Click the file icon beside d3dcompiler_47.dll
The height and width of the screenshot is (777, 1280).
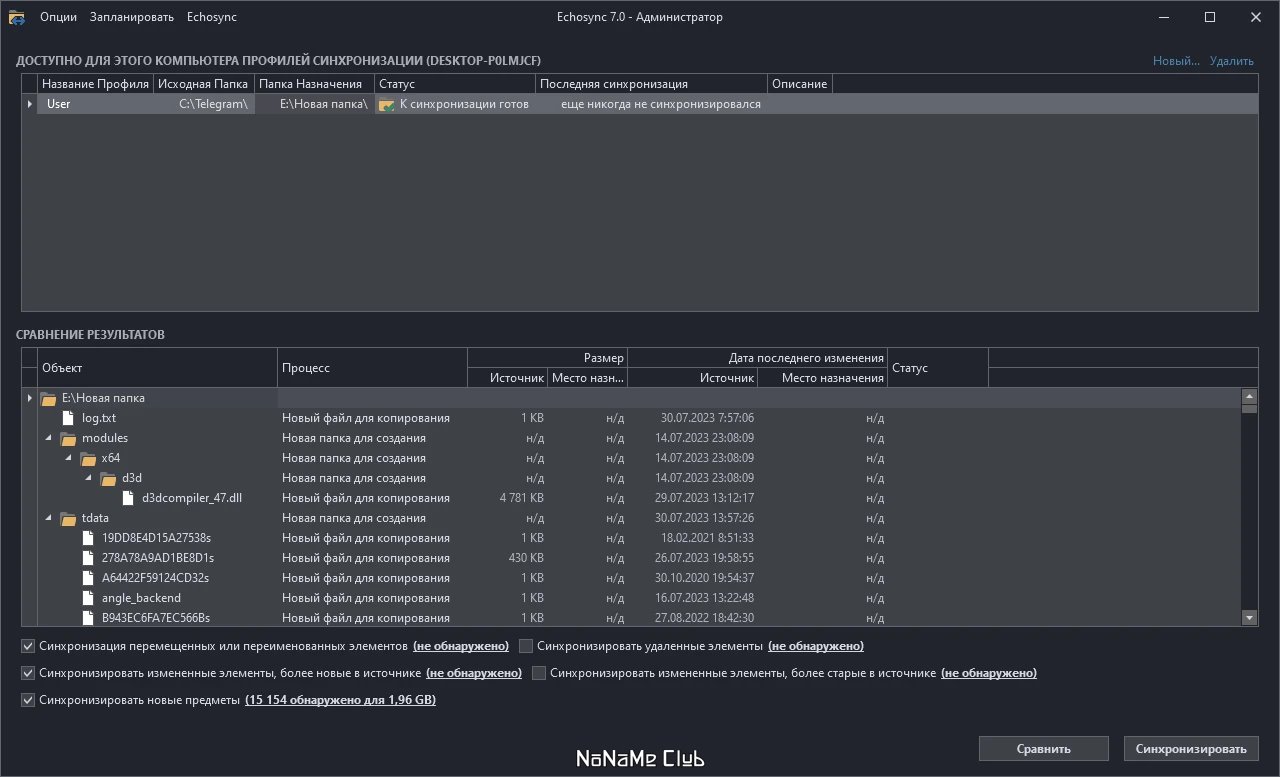(x=128, y=498)
